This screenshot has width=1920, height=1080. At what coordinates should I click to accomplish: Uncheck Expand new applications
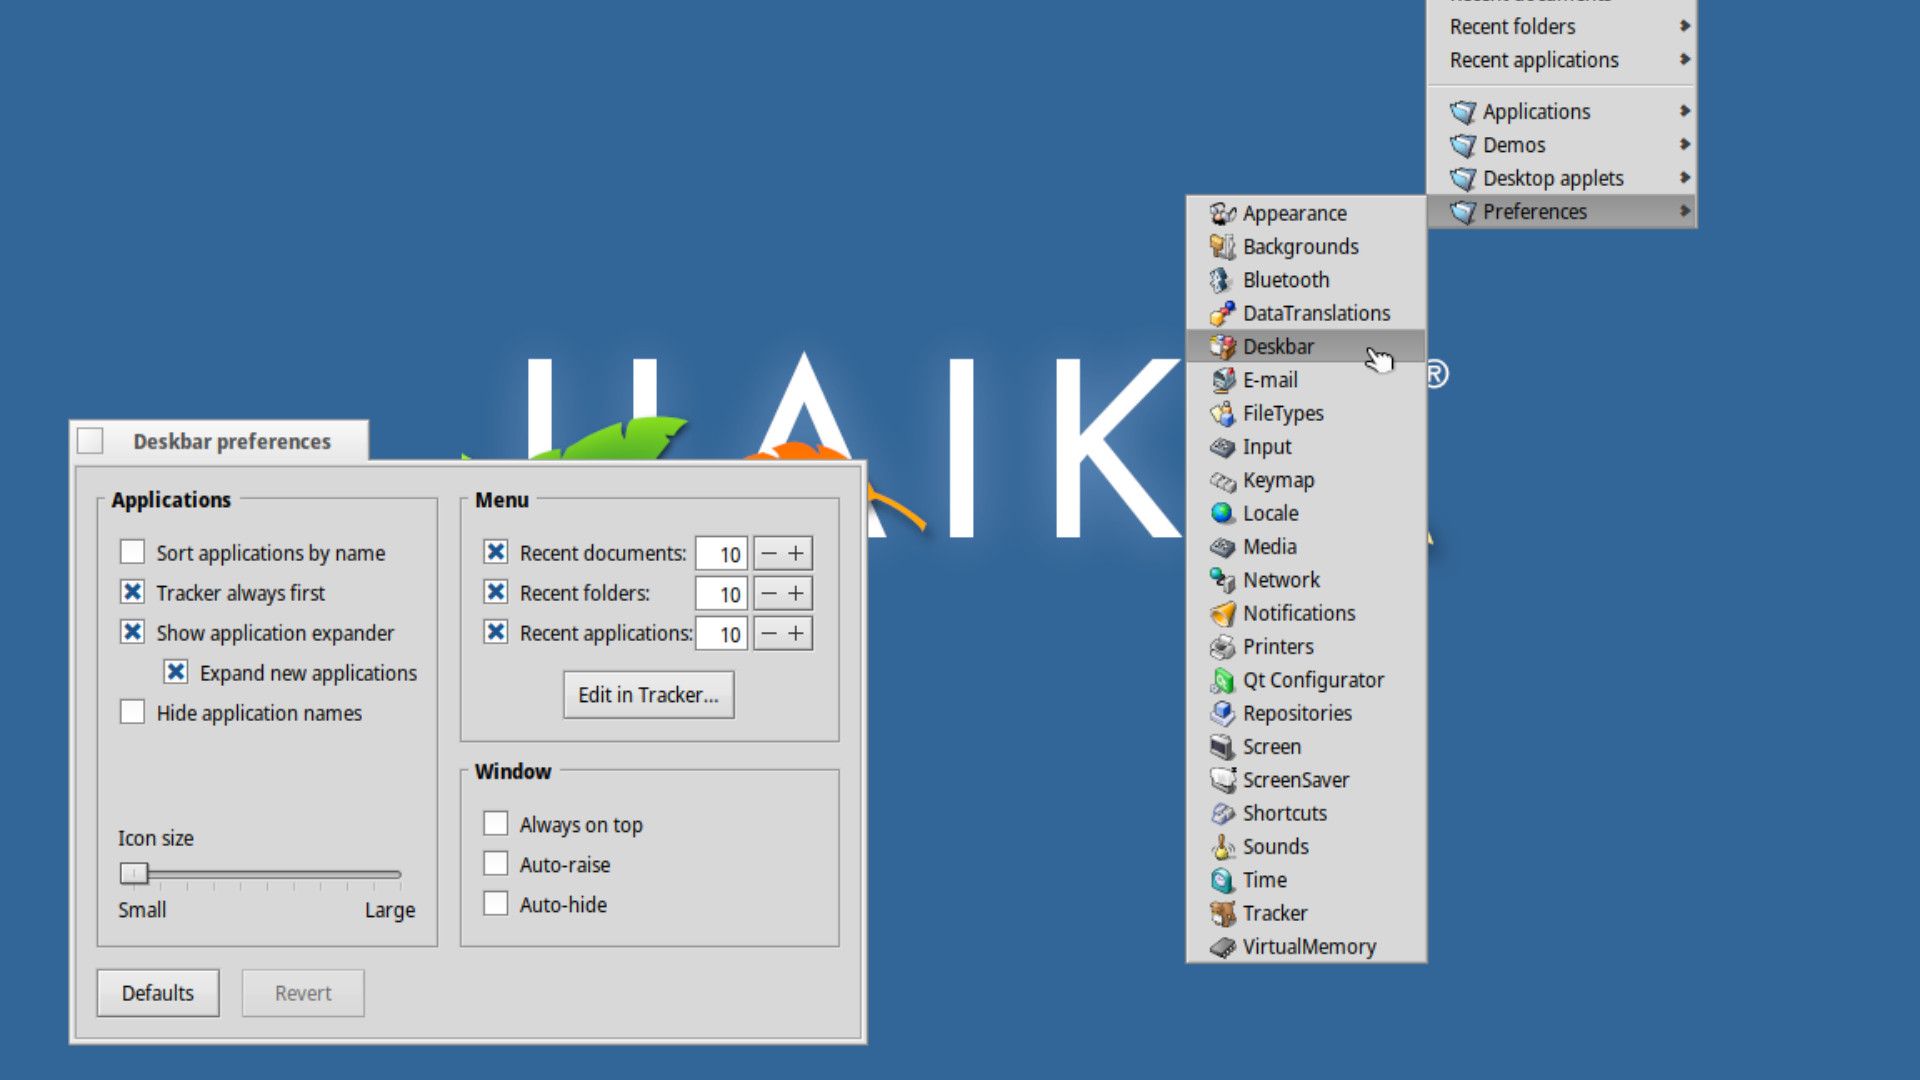(176, 672)
